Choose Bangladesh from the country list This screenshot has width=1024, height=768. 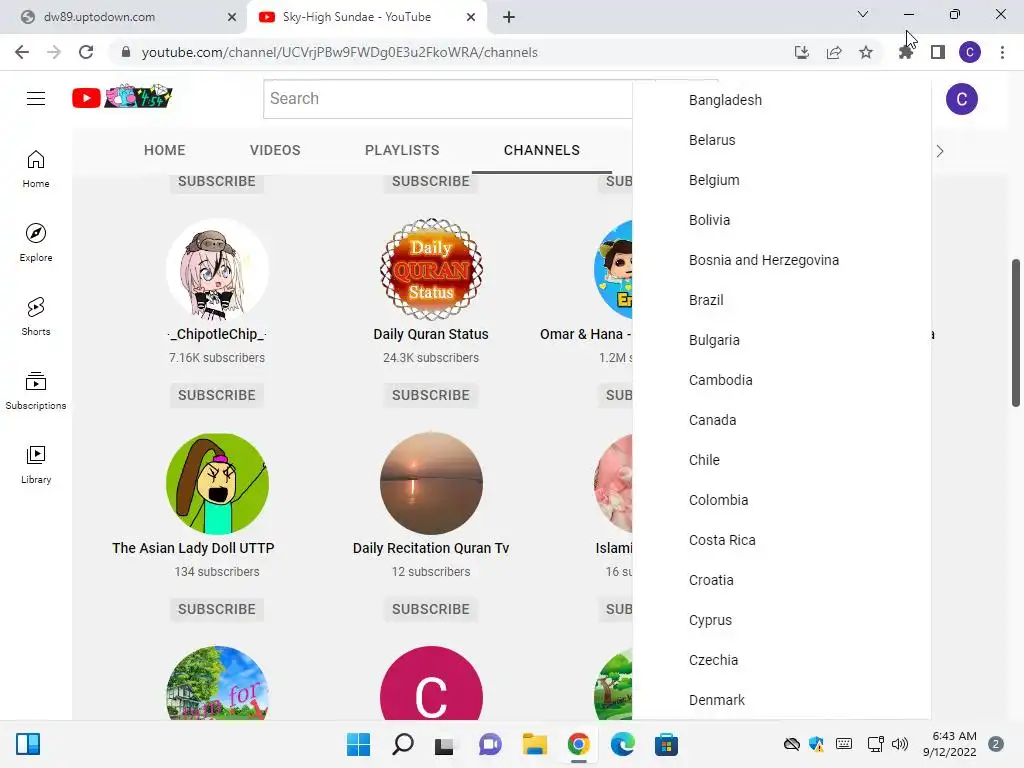[782, 100]
